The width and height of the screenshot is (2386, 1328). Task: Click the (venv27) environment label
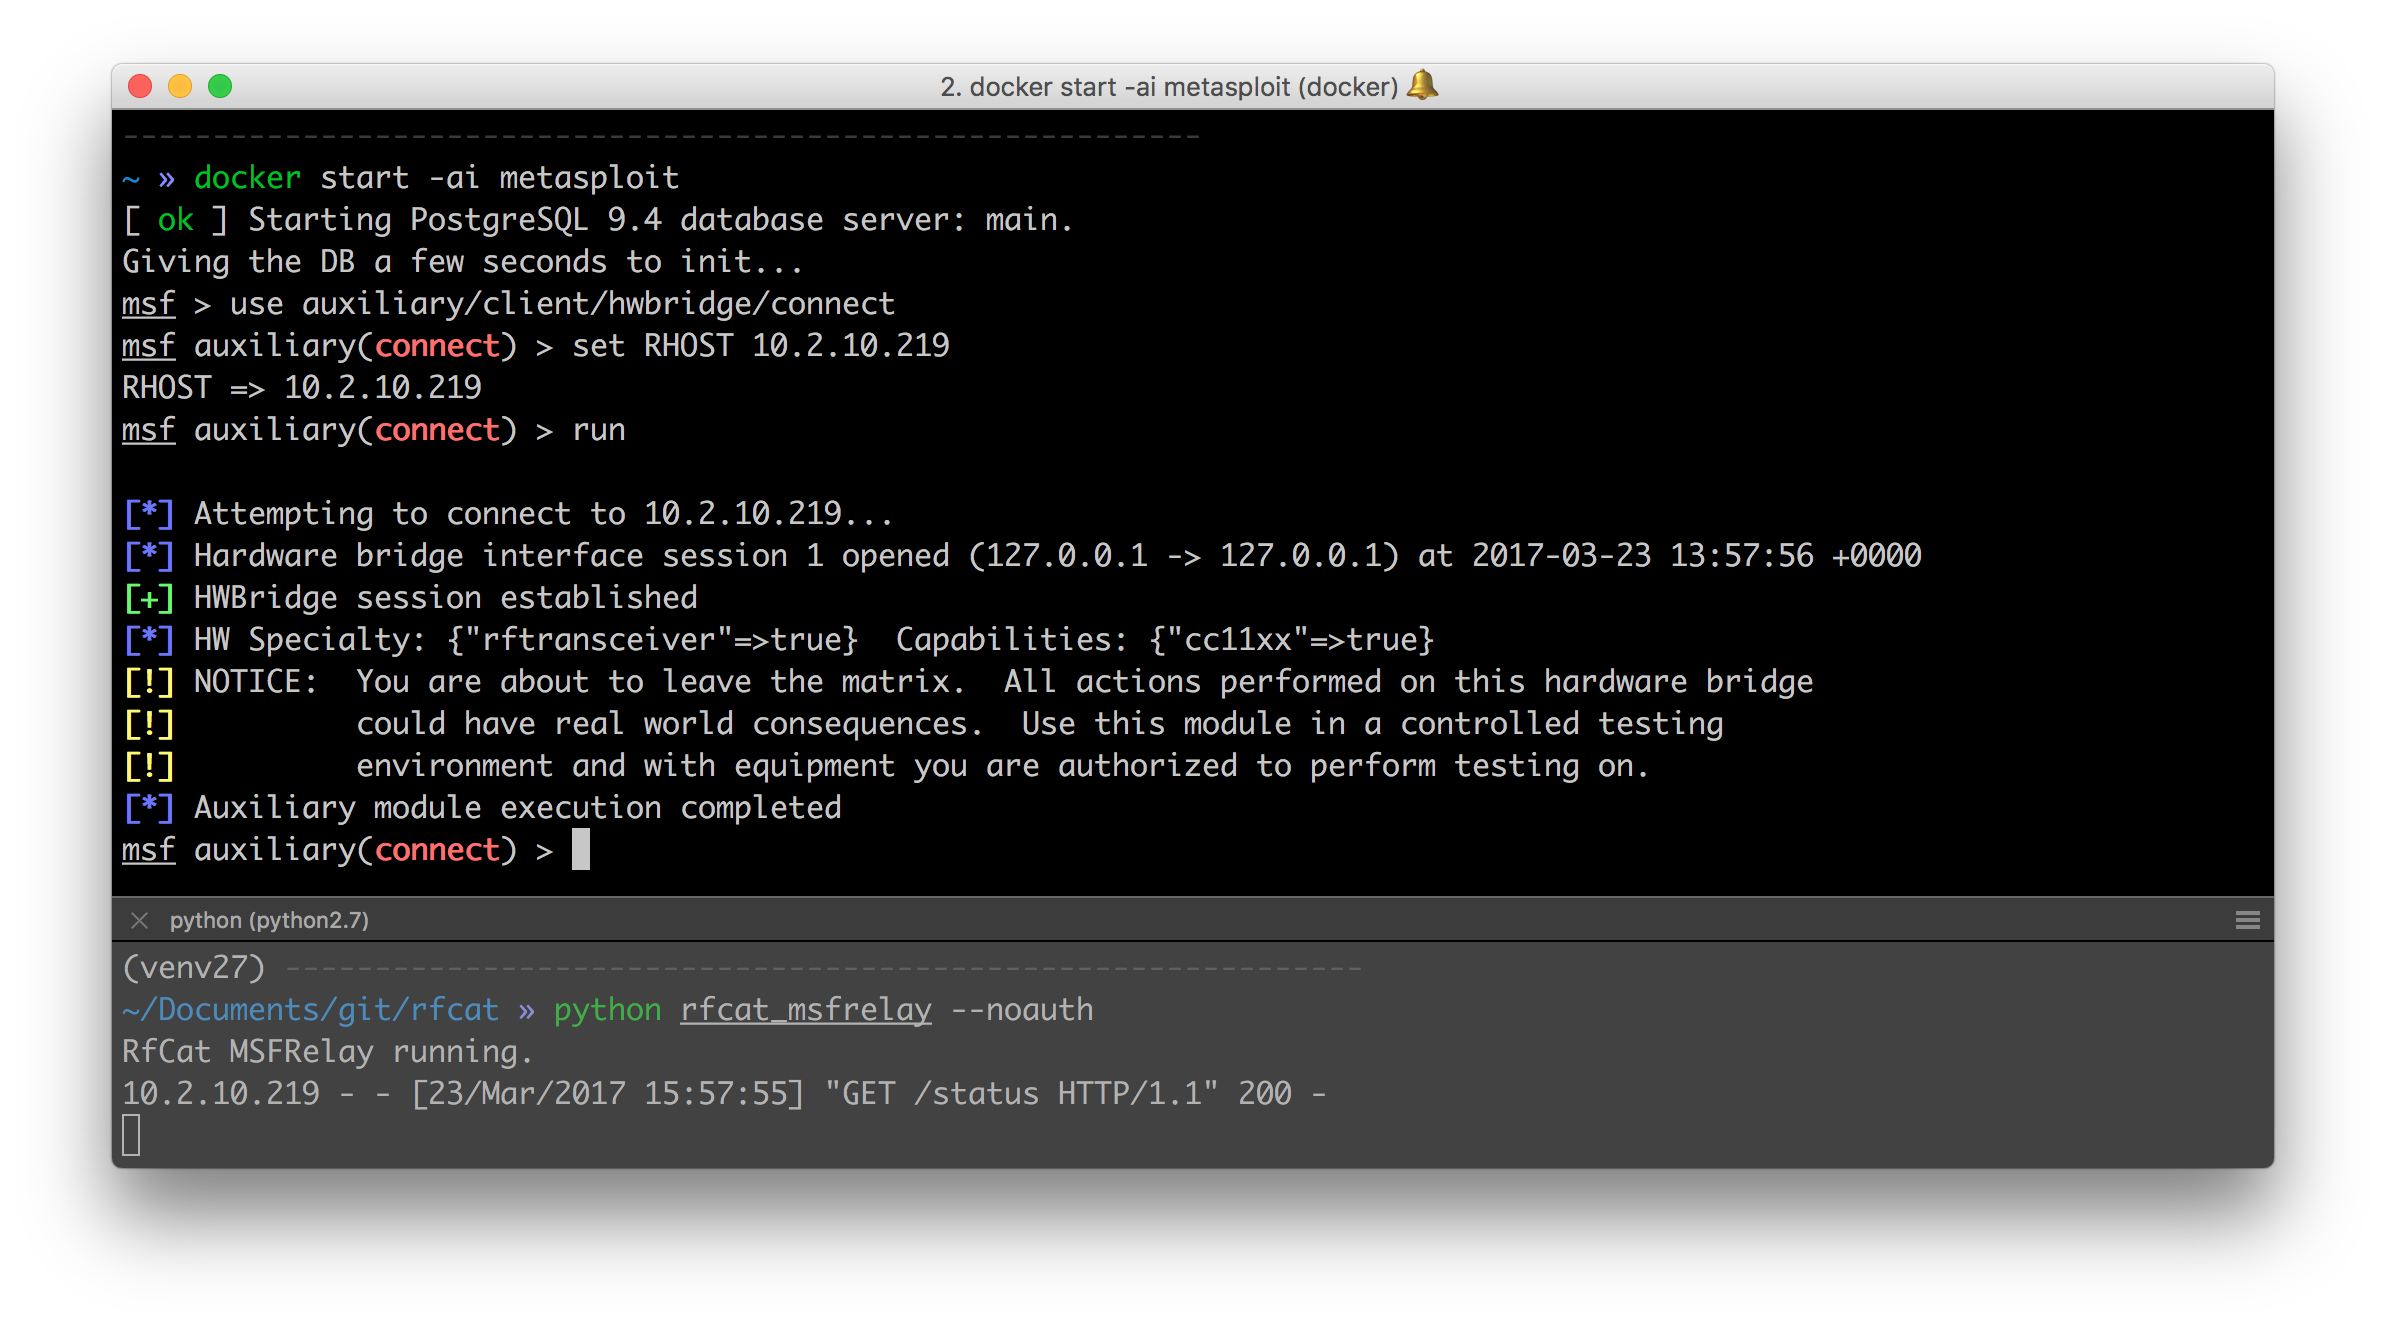click(x=194, y=968)
